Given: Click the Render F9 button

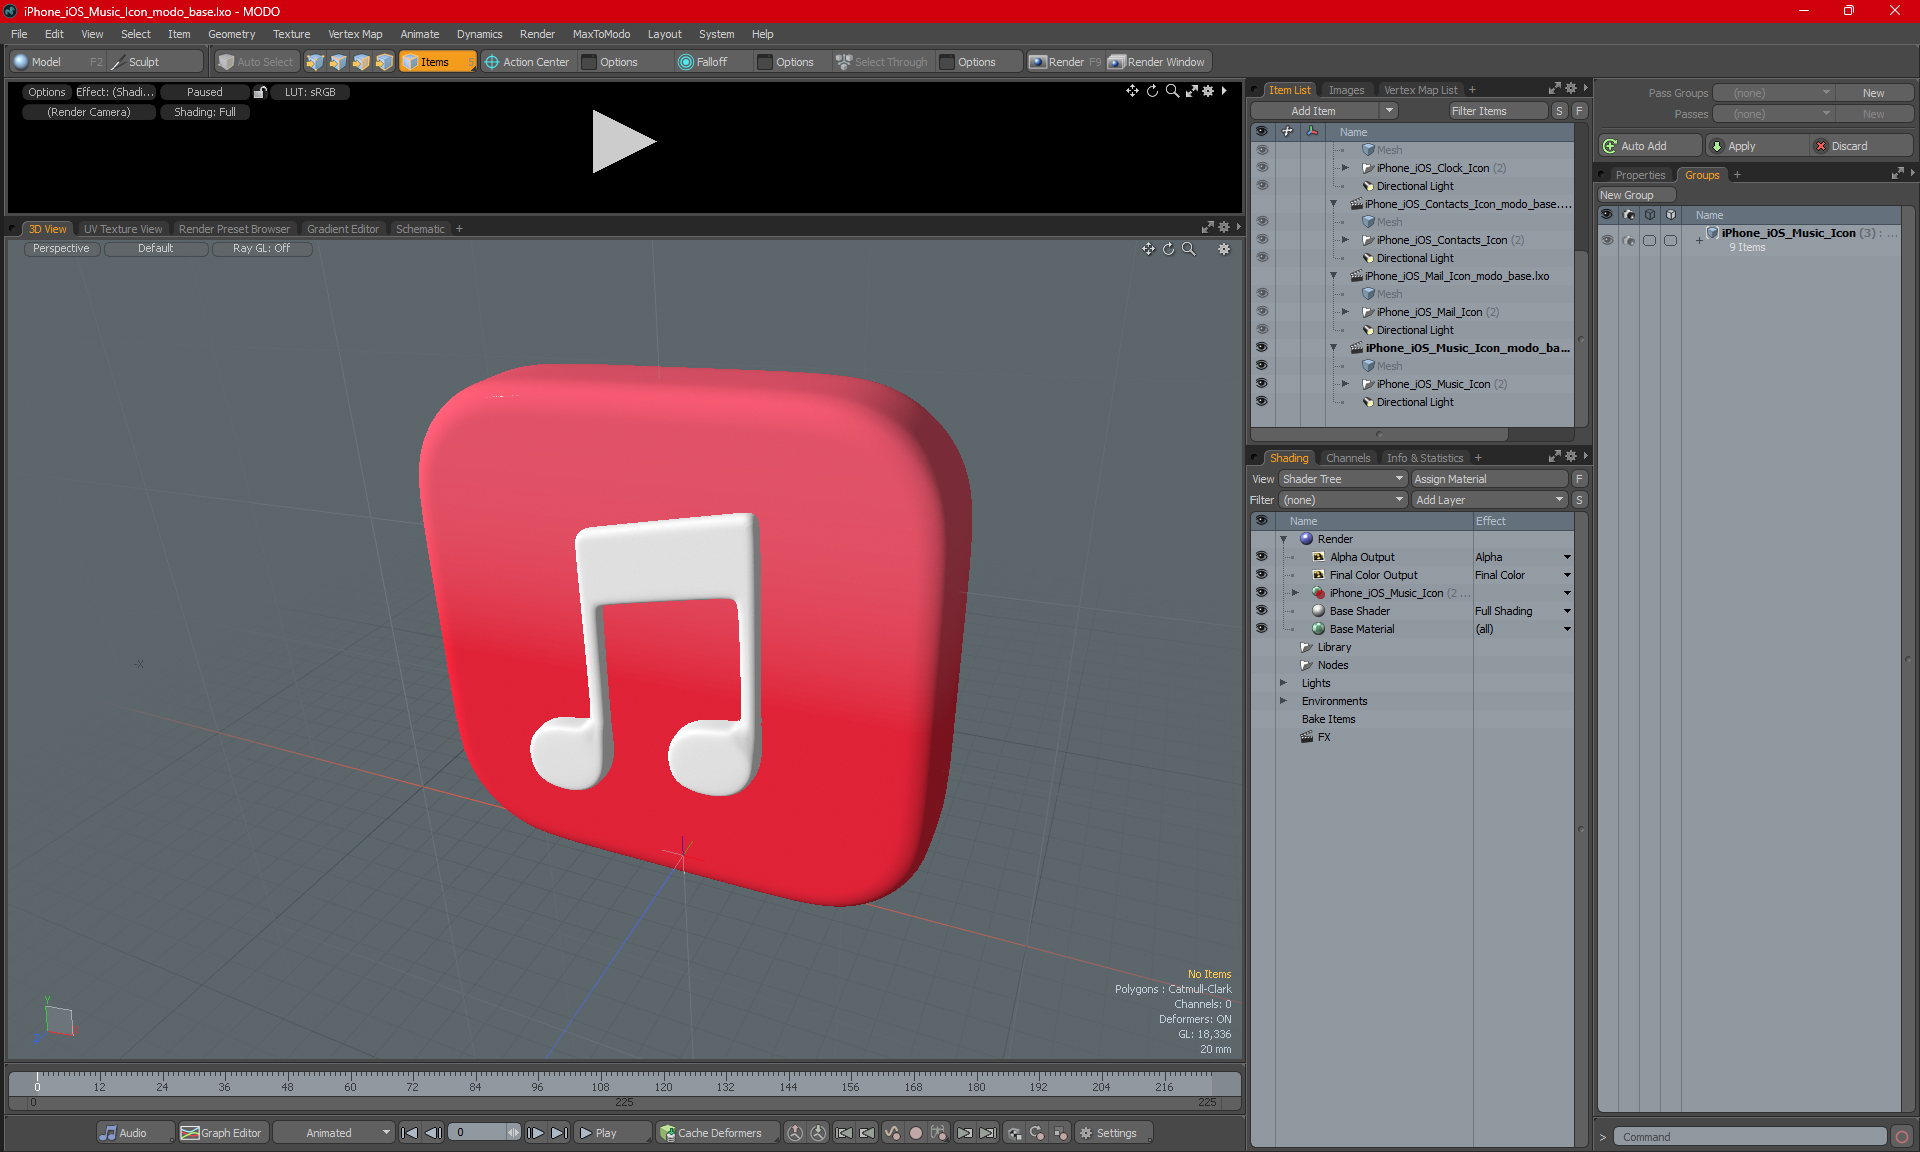Looking at the screenshot, I should click(1065, 62).
